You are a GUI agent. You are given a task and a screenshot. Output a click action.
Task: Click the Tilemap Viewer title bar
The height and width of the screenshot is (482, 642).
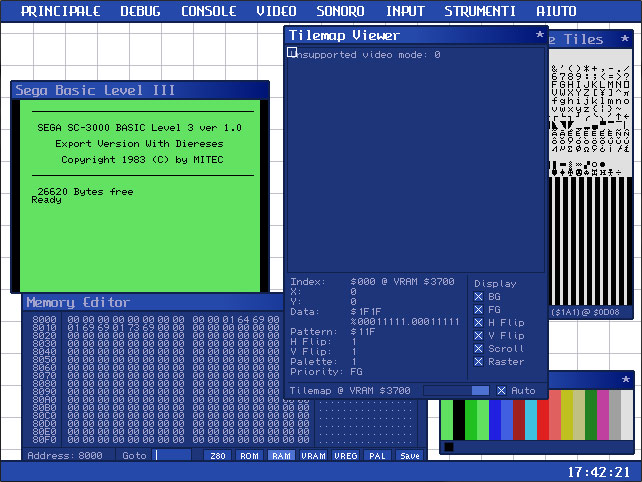click(x=416, y=35)
